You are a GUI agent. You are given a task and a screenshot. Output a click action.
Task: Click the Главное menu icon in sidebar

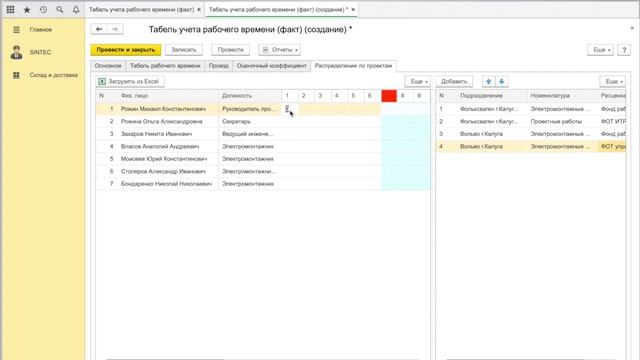(x=16, y=30)
